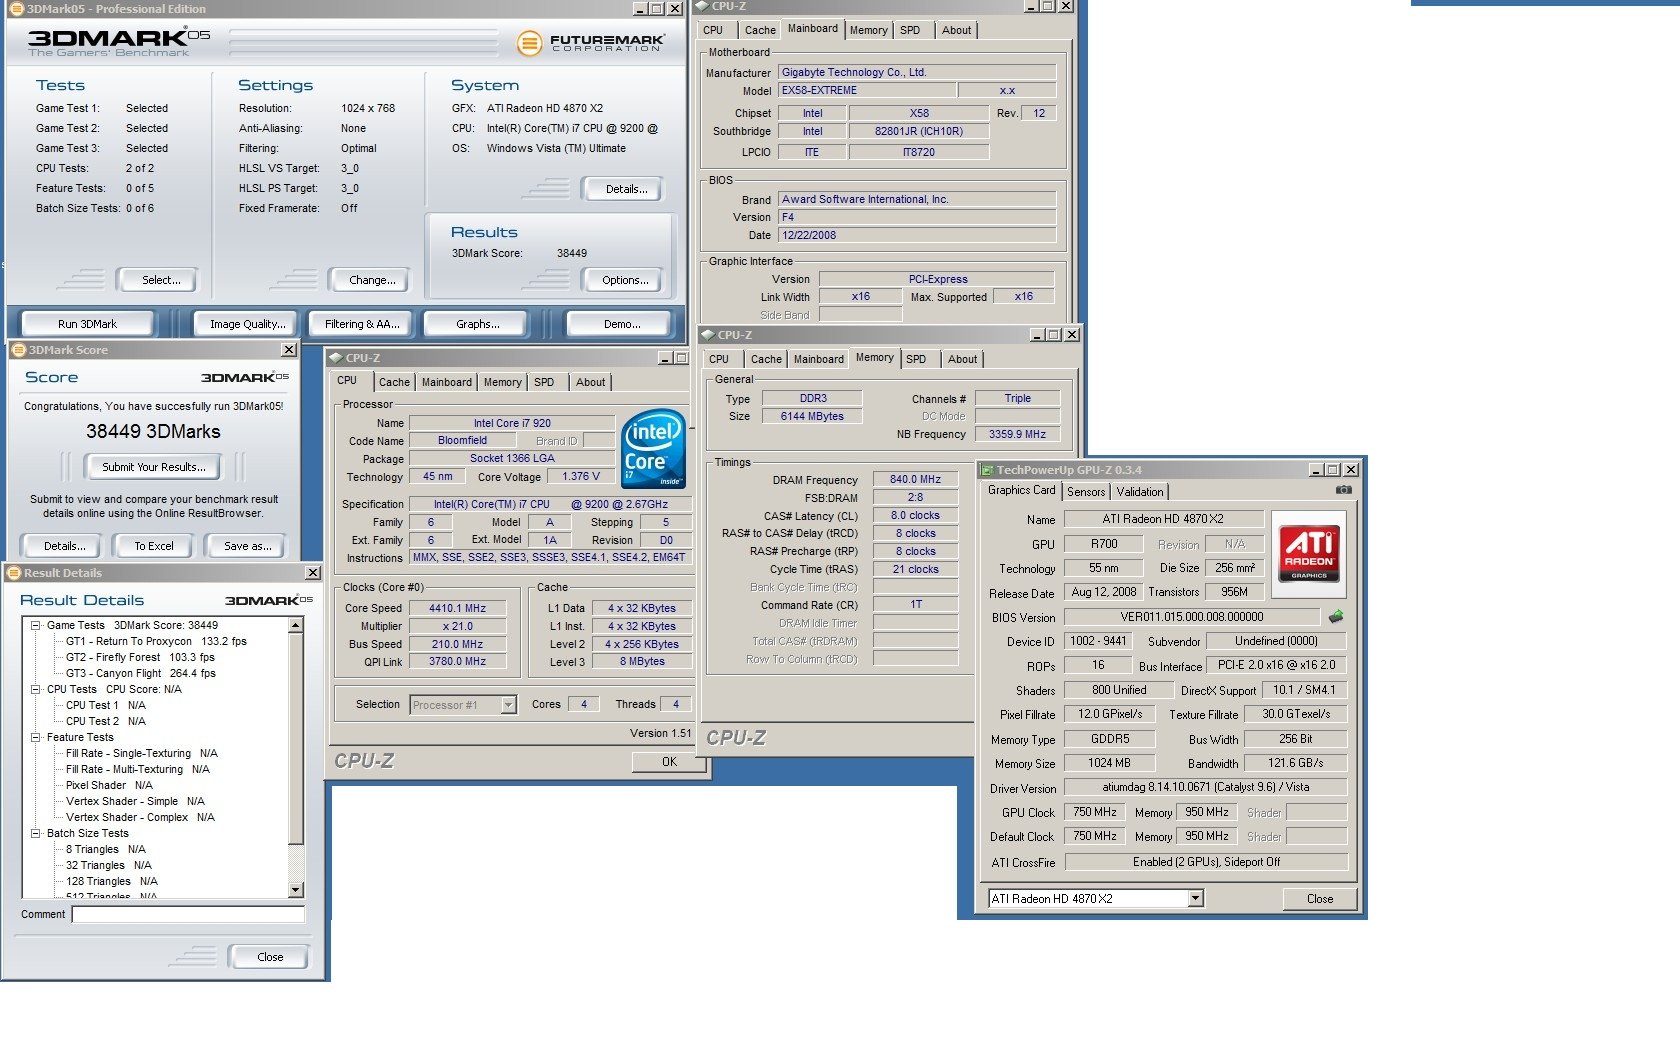Image resolution: width=1680 pixels, height=1050 pixels.
Task: Select Vertex Shader - Complex result row
Action: pos(140,817)
